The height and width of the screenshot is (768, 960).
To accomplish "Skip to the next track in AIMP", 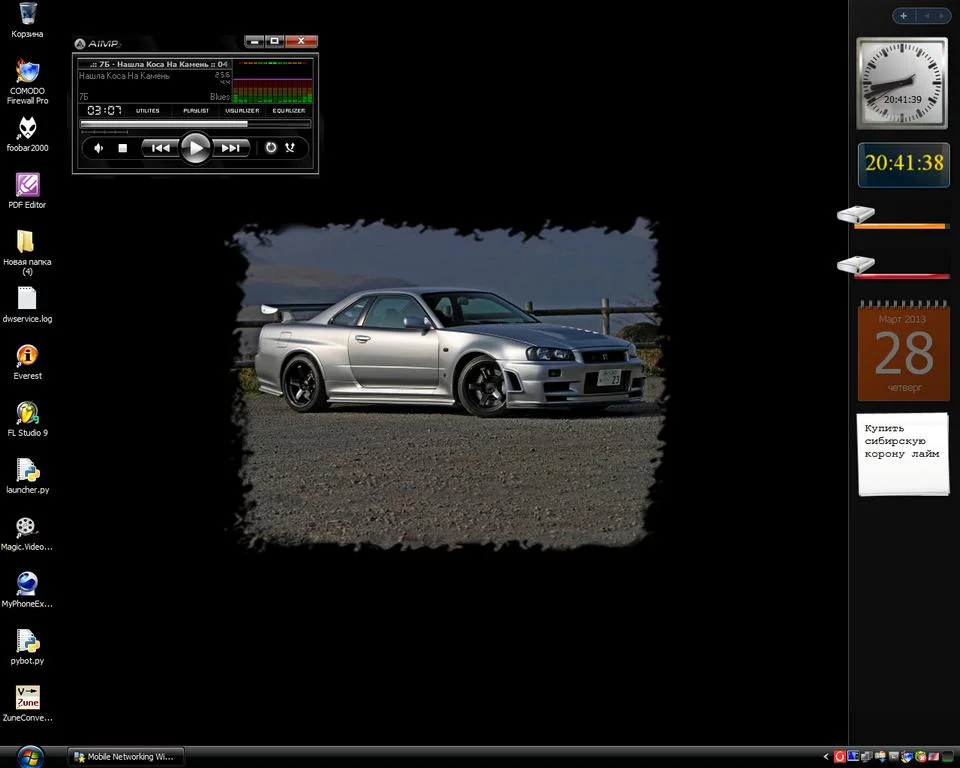I will 230,148.
